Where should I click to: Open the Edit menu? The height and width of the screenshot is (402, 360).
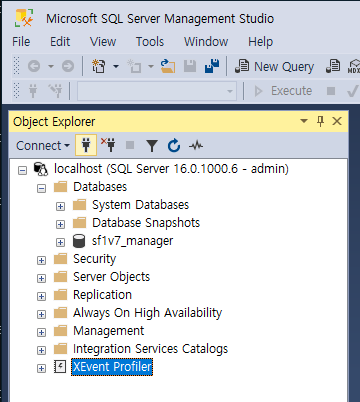point(60,42)
